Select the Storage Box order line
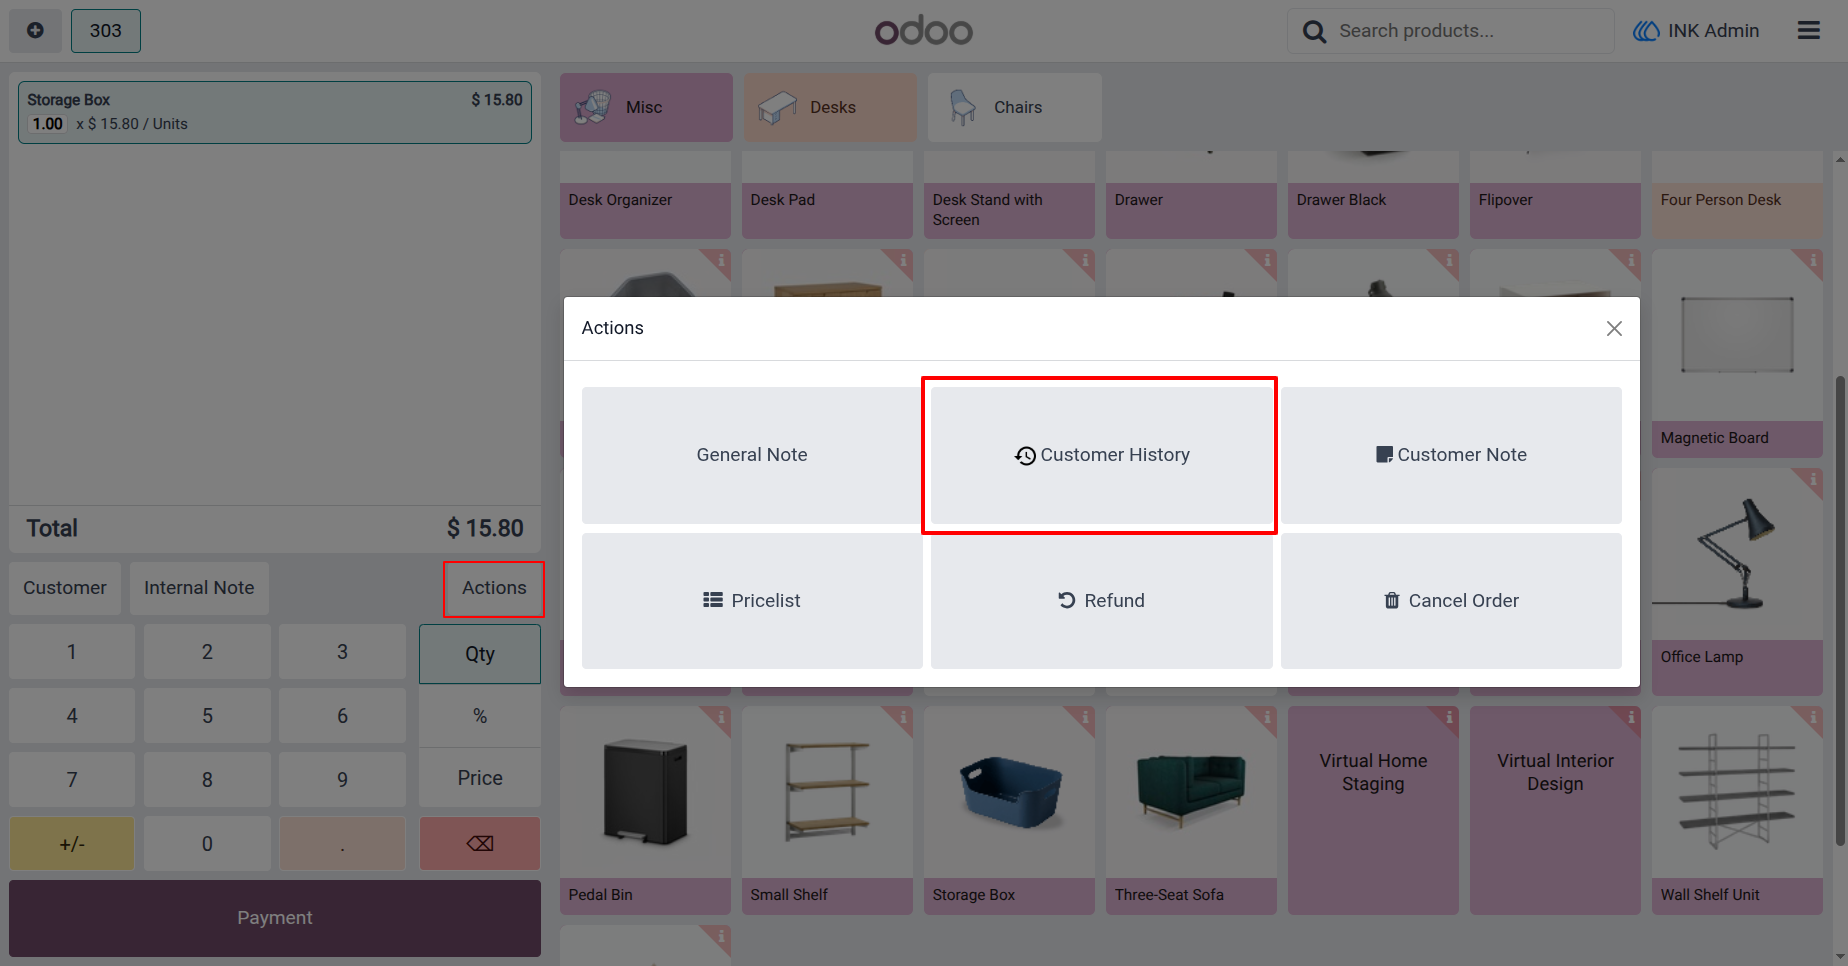The height and width of the screenshot is (966, 1848). (275, 112)
